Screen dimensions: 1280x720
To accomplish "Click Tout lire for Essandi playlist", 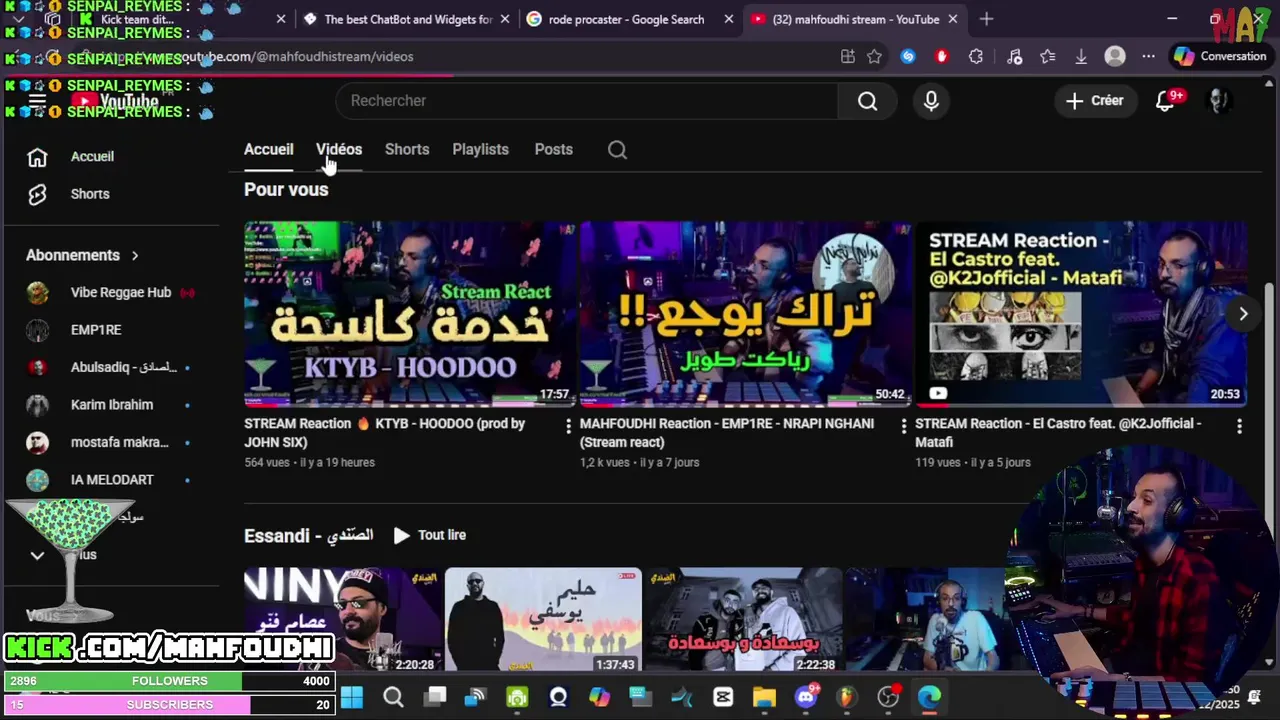I will click(x=430, y=536).
